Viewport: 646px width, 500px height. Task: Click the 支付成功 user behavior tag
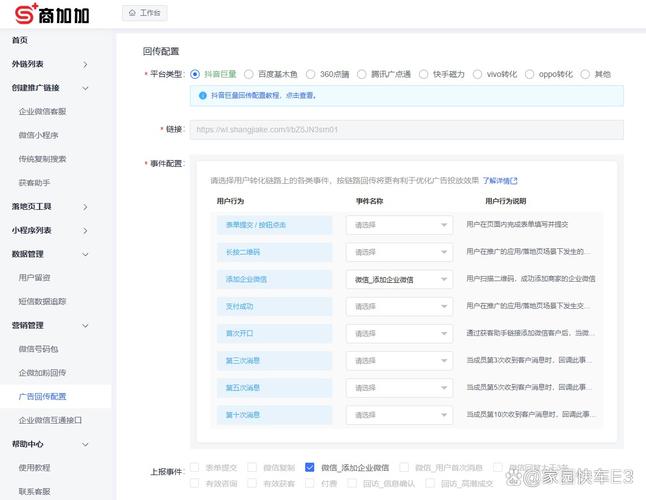[x=274, y=306]
